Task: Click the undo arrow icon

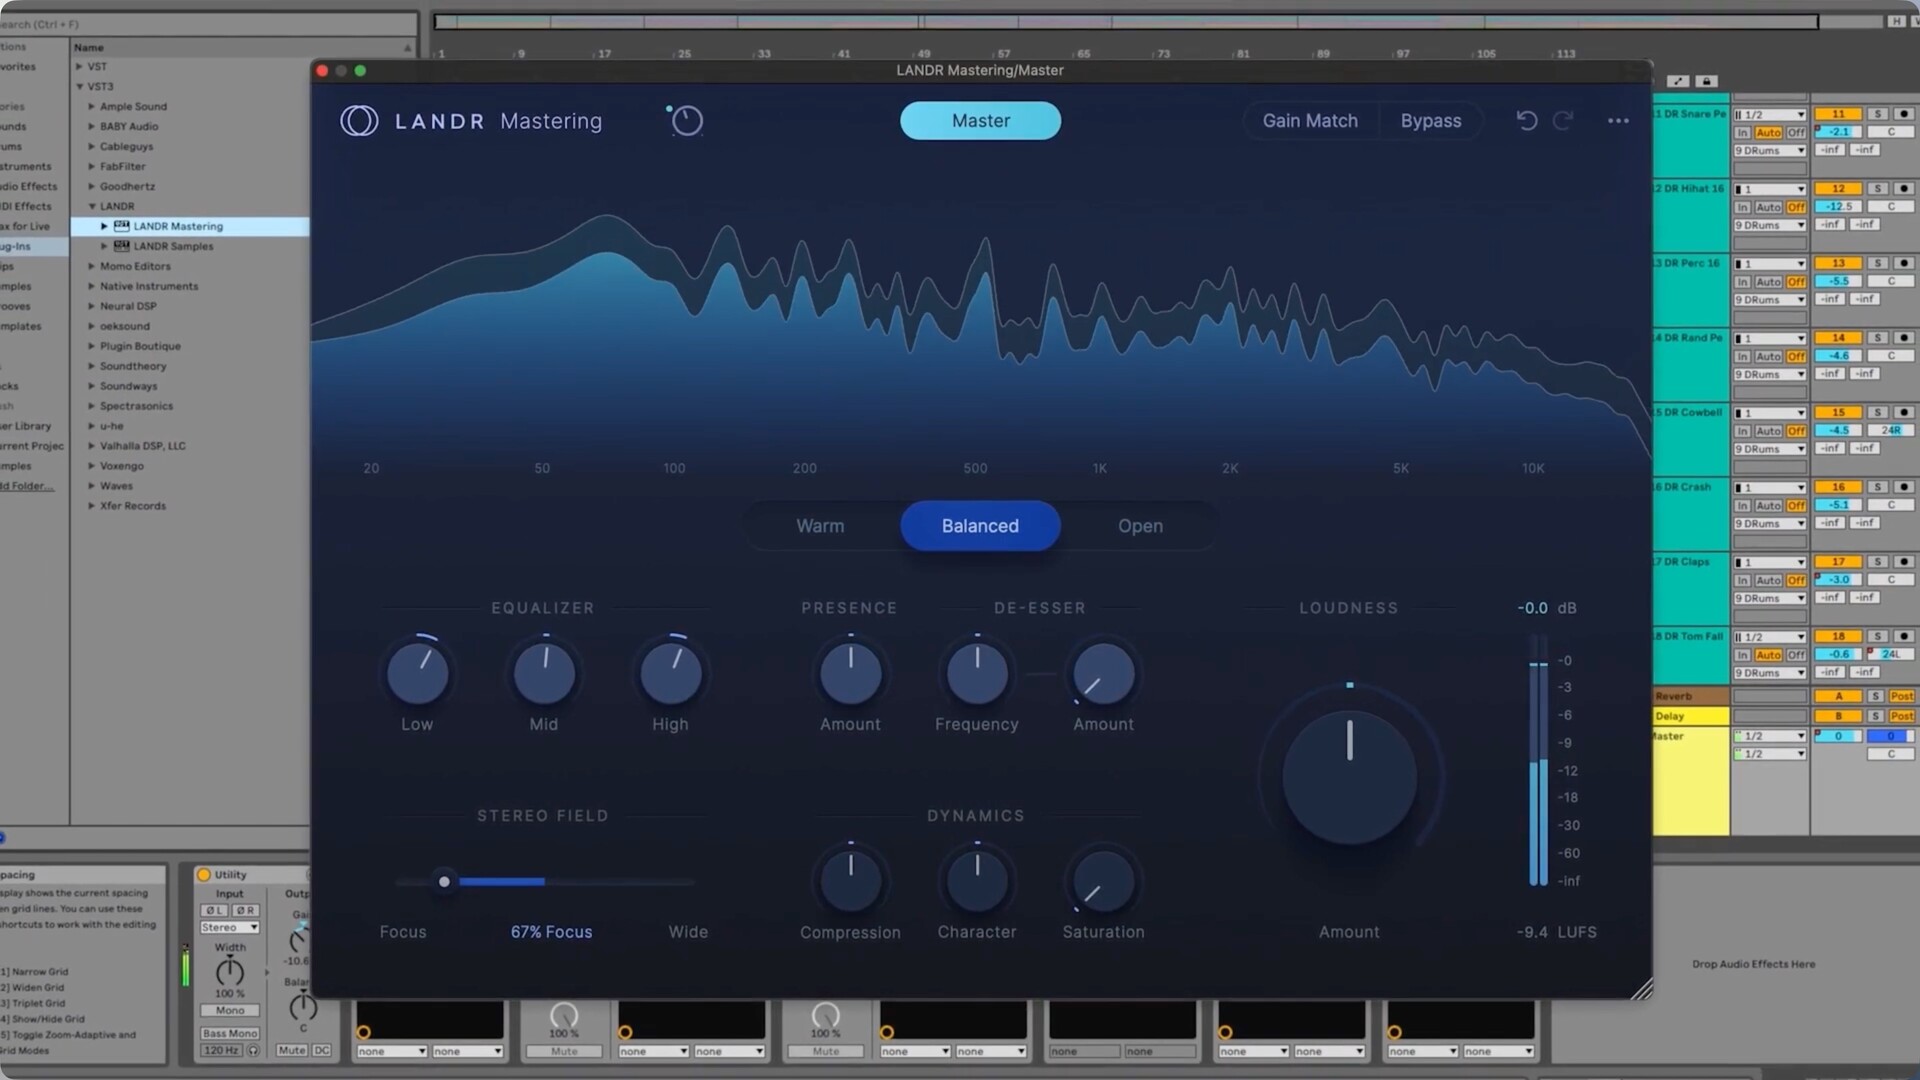Action: (x=1526, y=121)
